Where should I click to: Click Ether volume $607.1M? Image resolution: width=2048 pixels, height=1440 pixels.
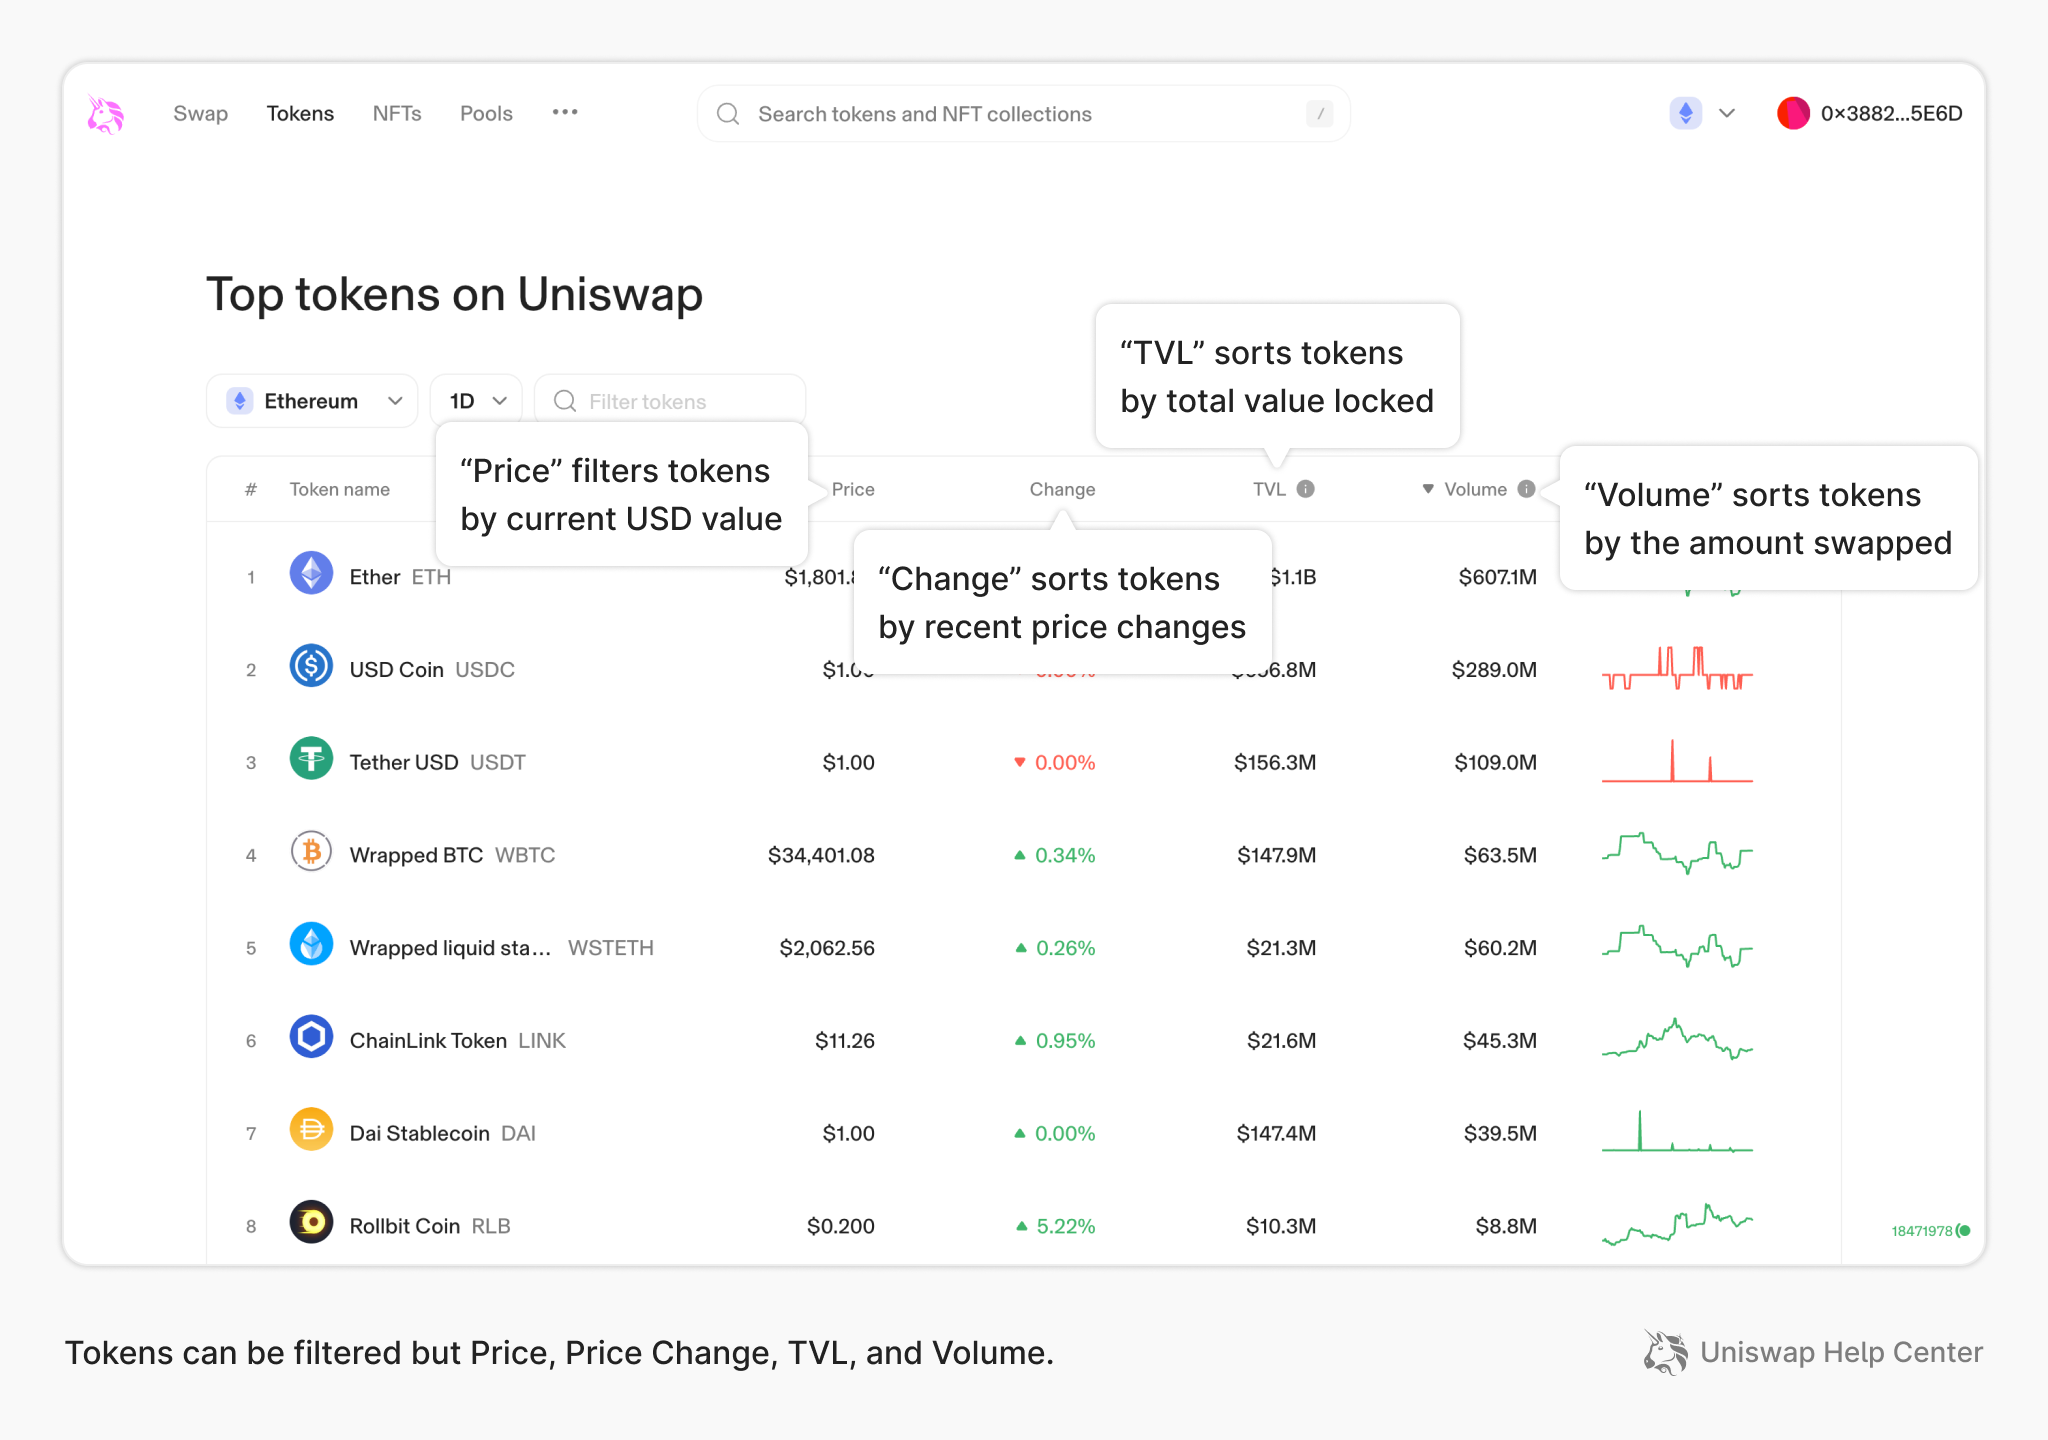click(x=1497, y=577)
